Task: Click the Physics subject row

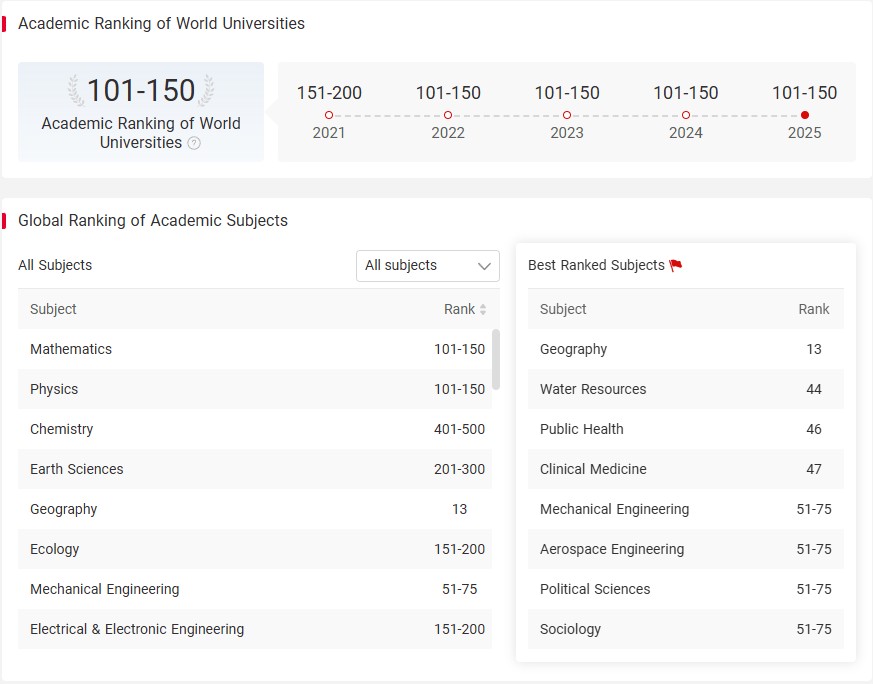Action: [255, 389]
